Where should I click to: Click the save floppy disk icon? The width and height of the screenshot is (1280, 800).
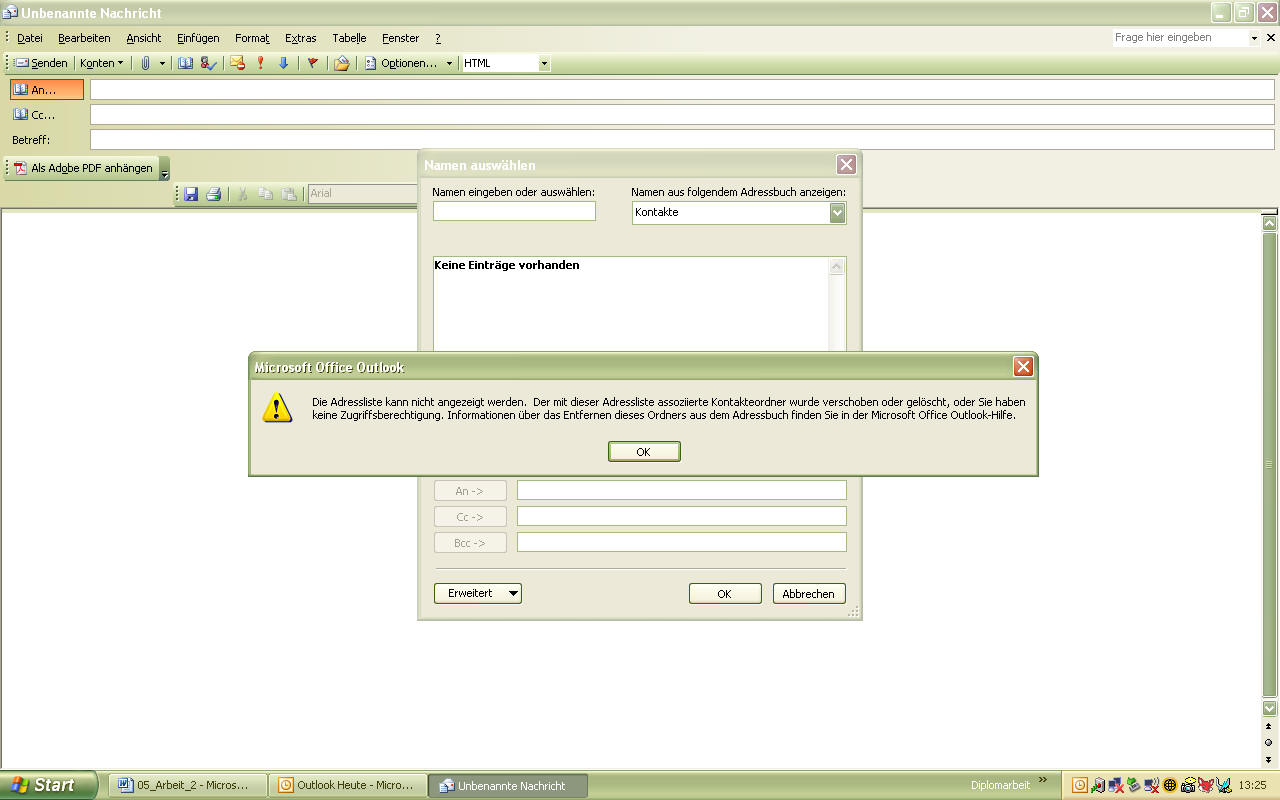click(x=190, y=193)
